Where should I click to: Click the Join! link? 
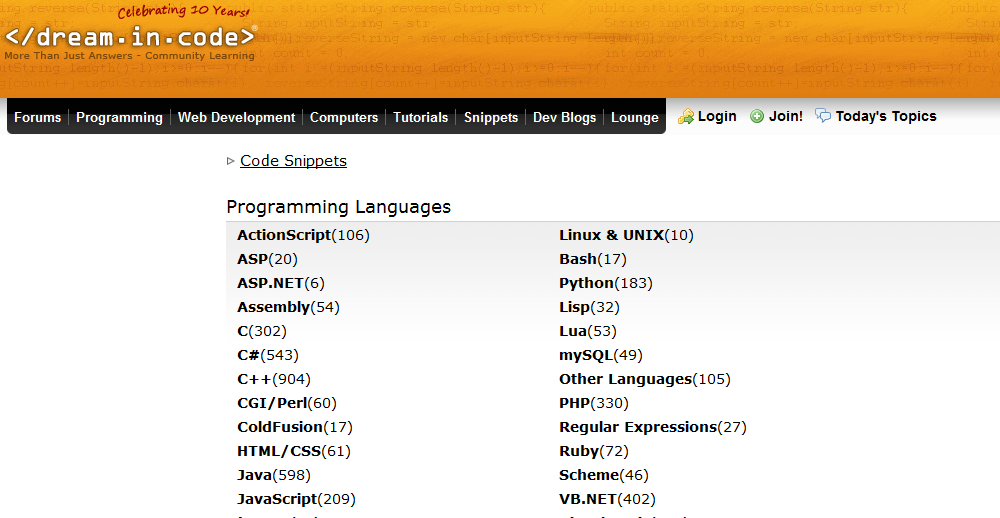point(786,116)
